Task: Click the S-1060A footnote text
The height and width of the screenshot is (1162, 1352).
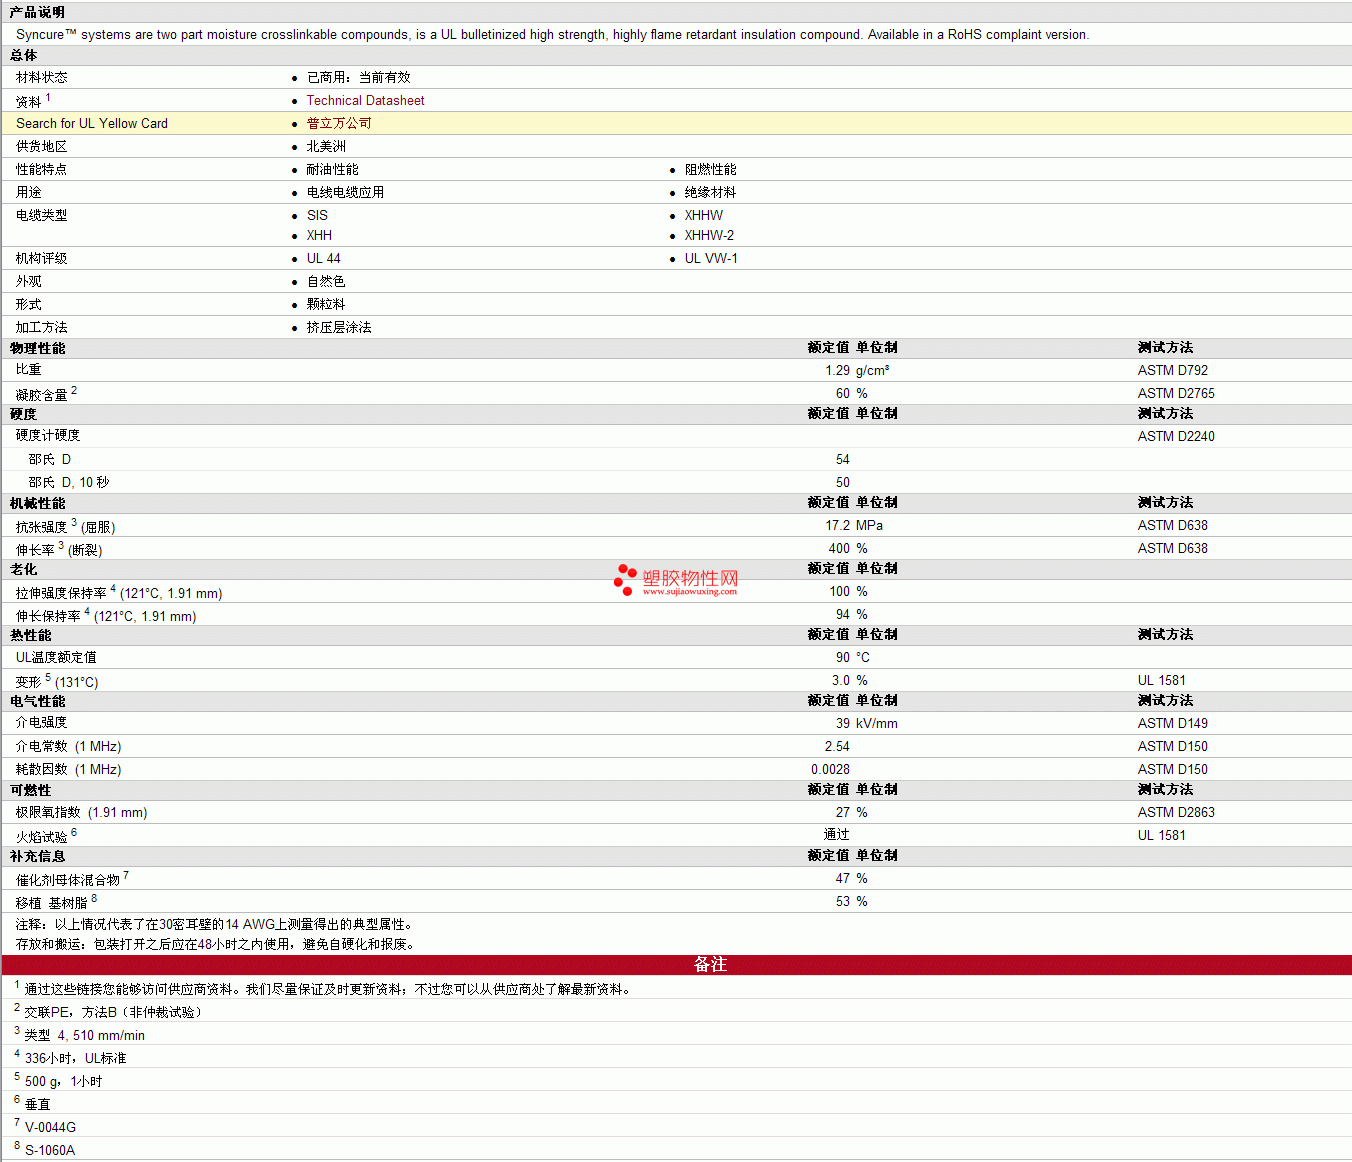Action: (x=50, y=1151)
